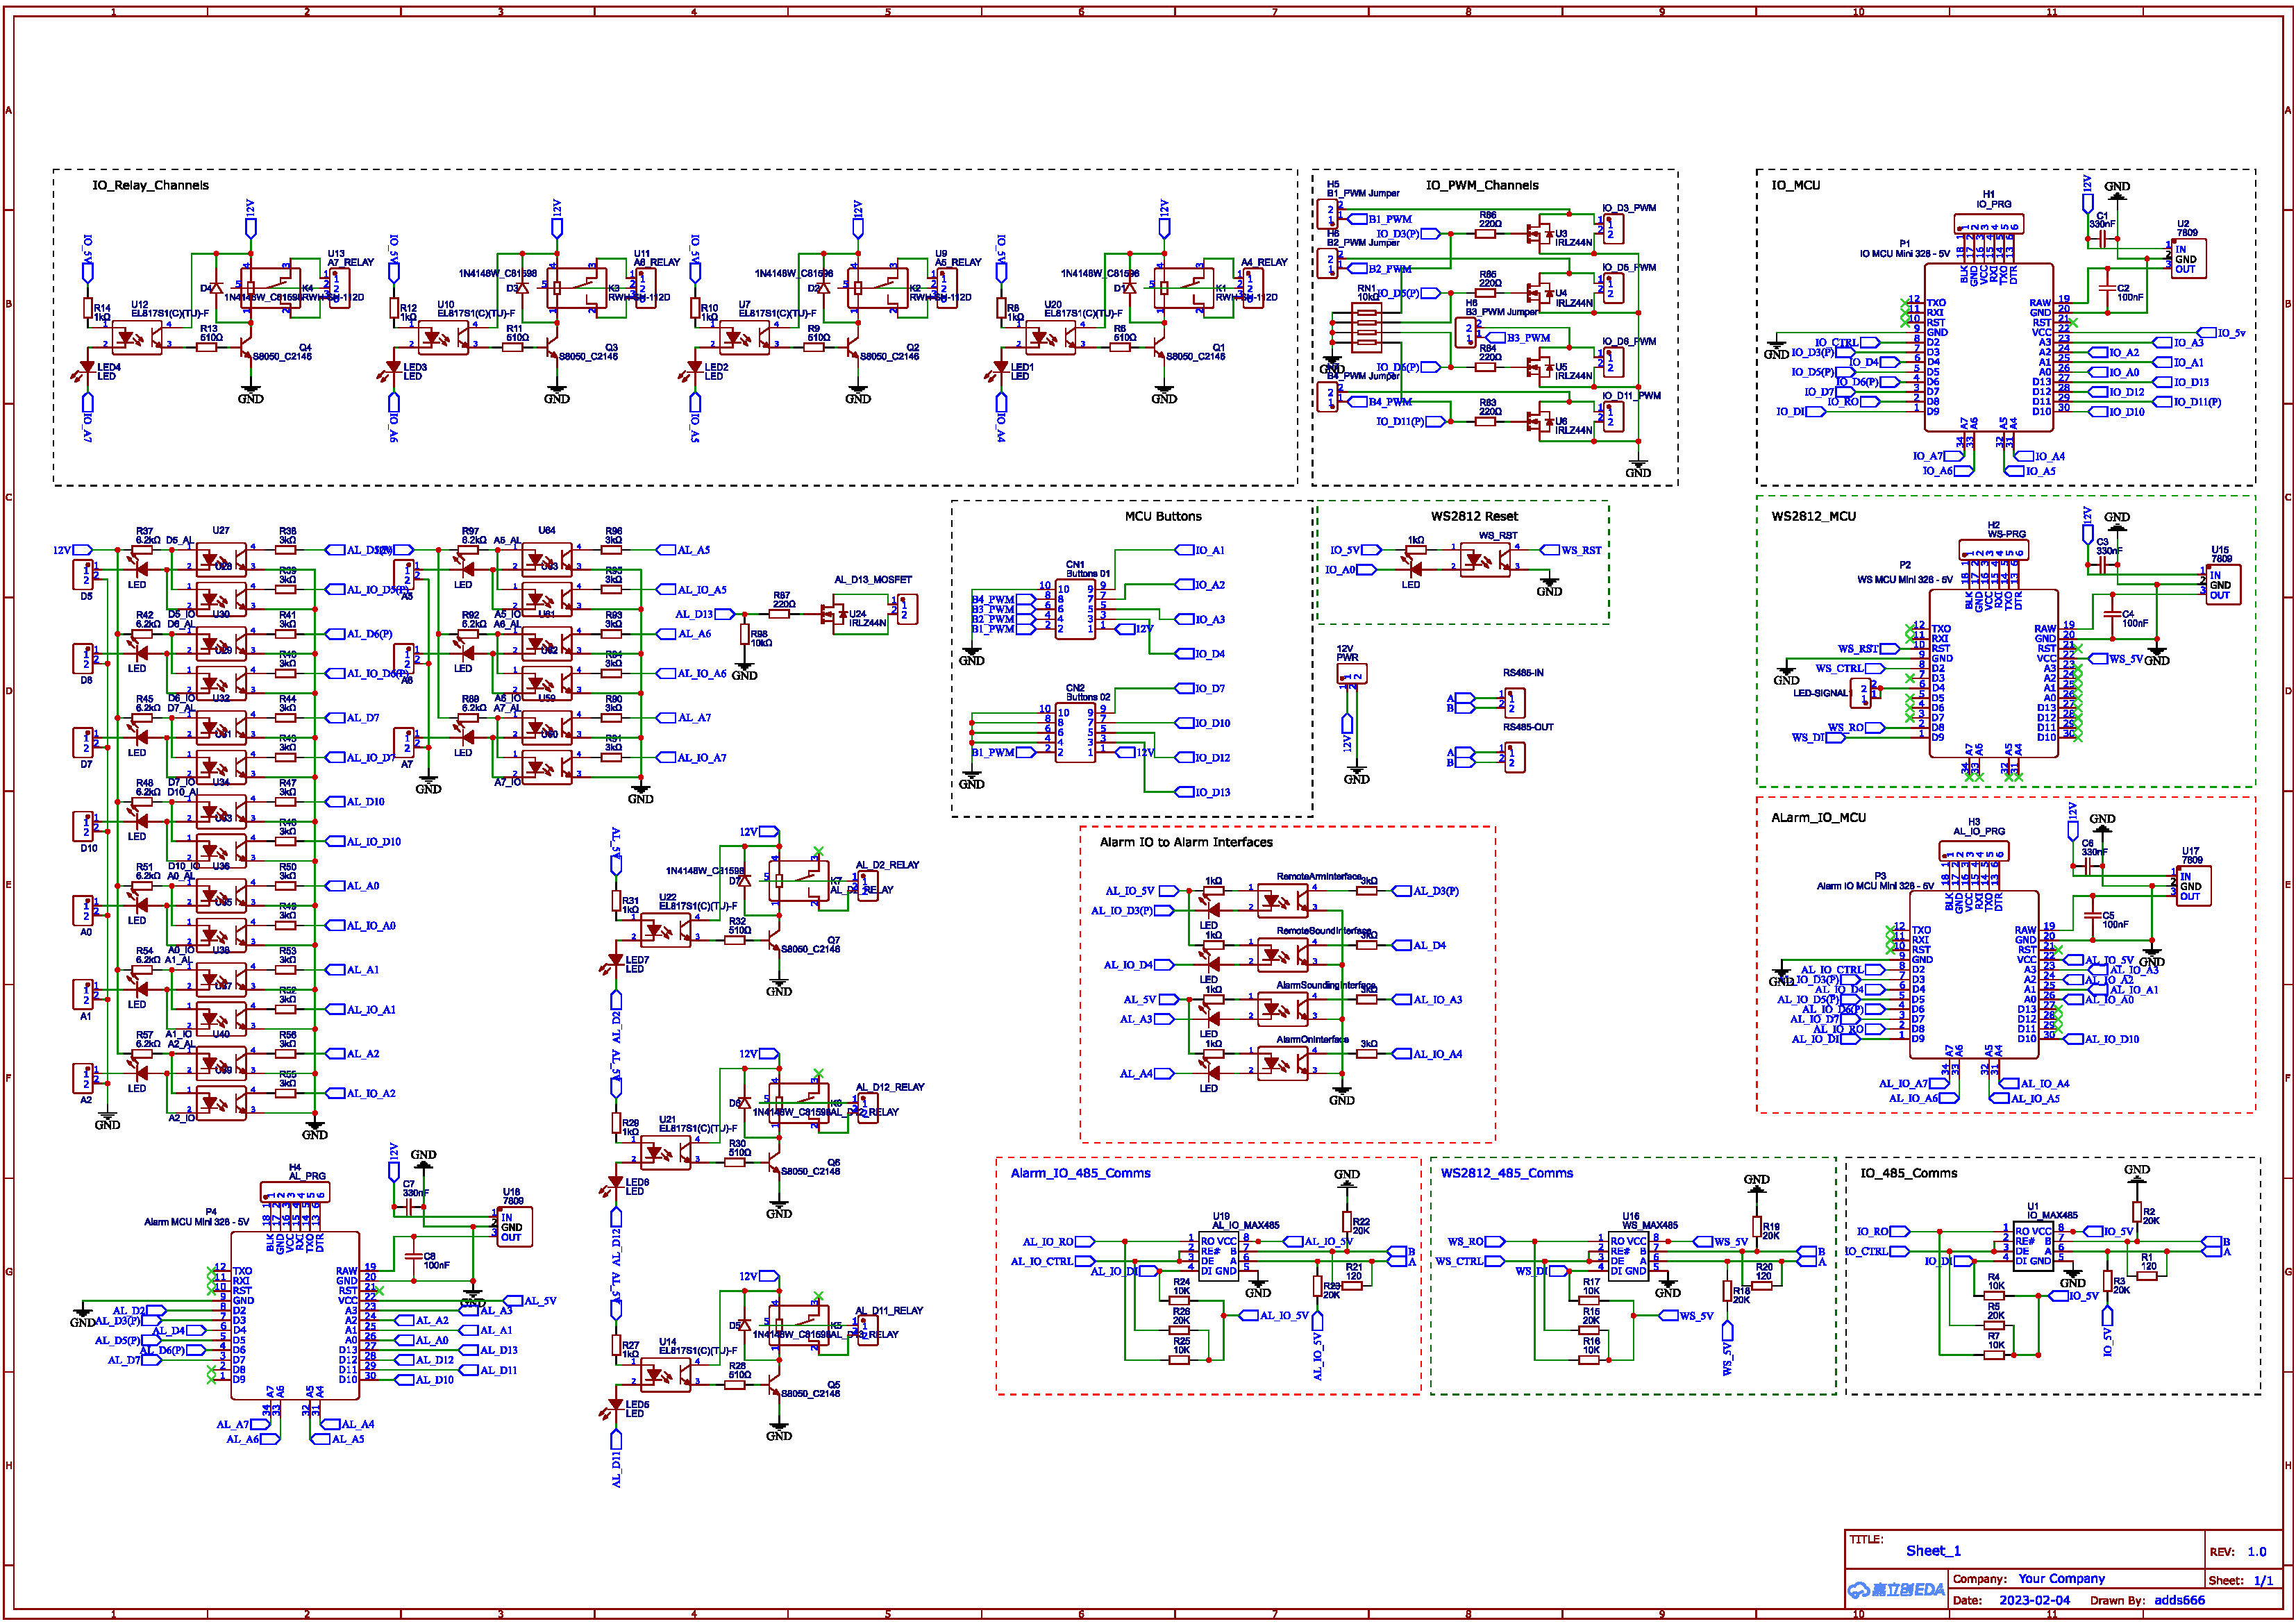
Task: Select the RS485-OUT connector symbol
Action: 1515,757
